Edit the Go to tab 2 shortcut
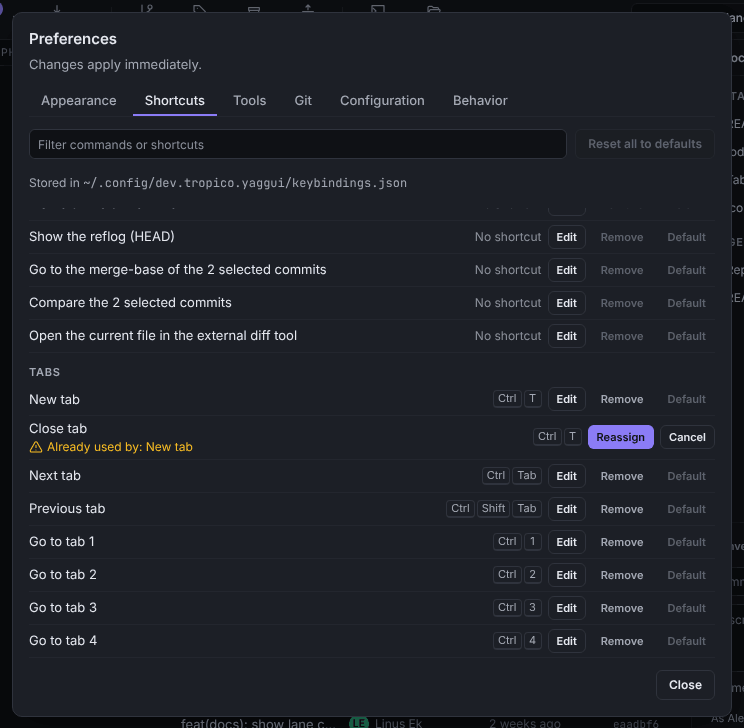The width and height of the screenshot is (744, 728). (x=567, y=575)
